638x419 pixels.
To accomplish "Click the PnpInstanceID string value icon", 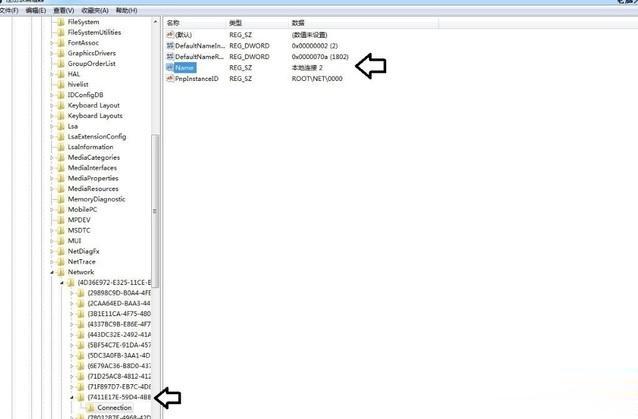I will 170,79.
